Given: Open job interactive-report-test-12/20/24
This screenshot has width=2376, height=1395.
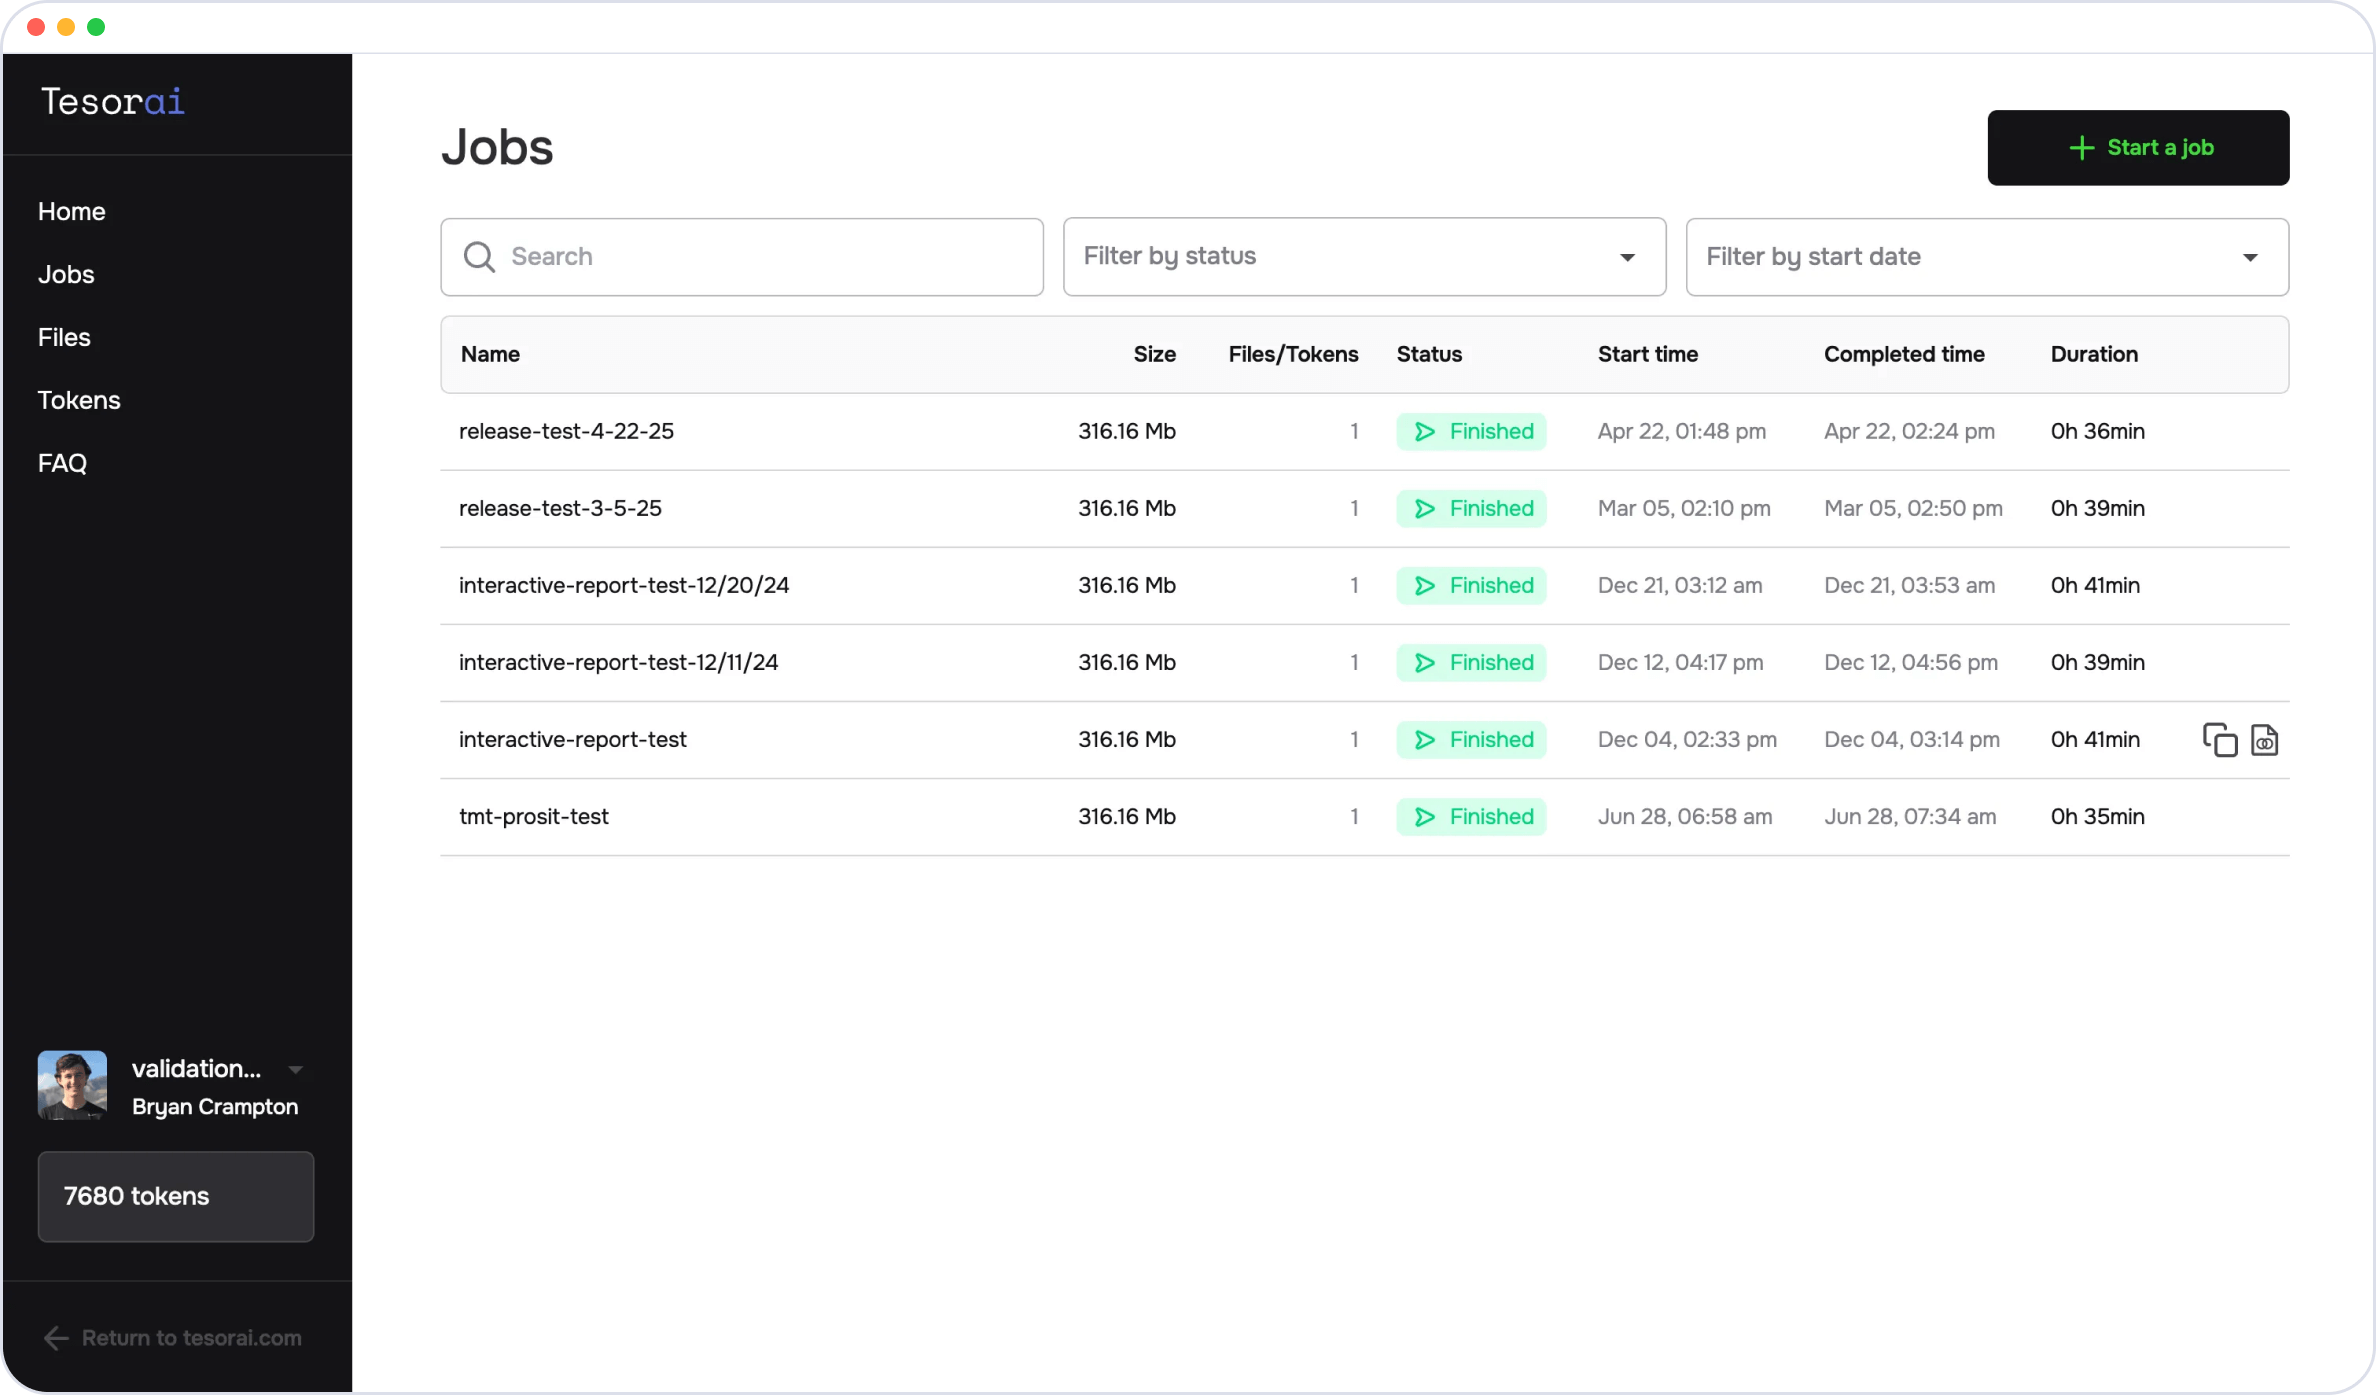Looking at the screenshot, I should coord(624,586).
